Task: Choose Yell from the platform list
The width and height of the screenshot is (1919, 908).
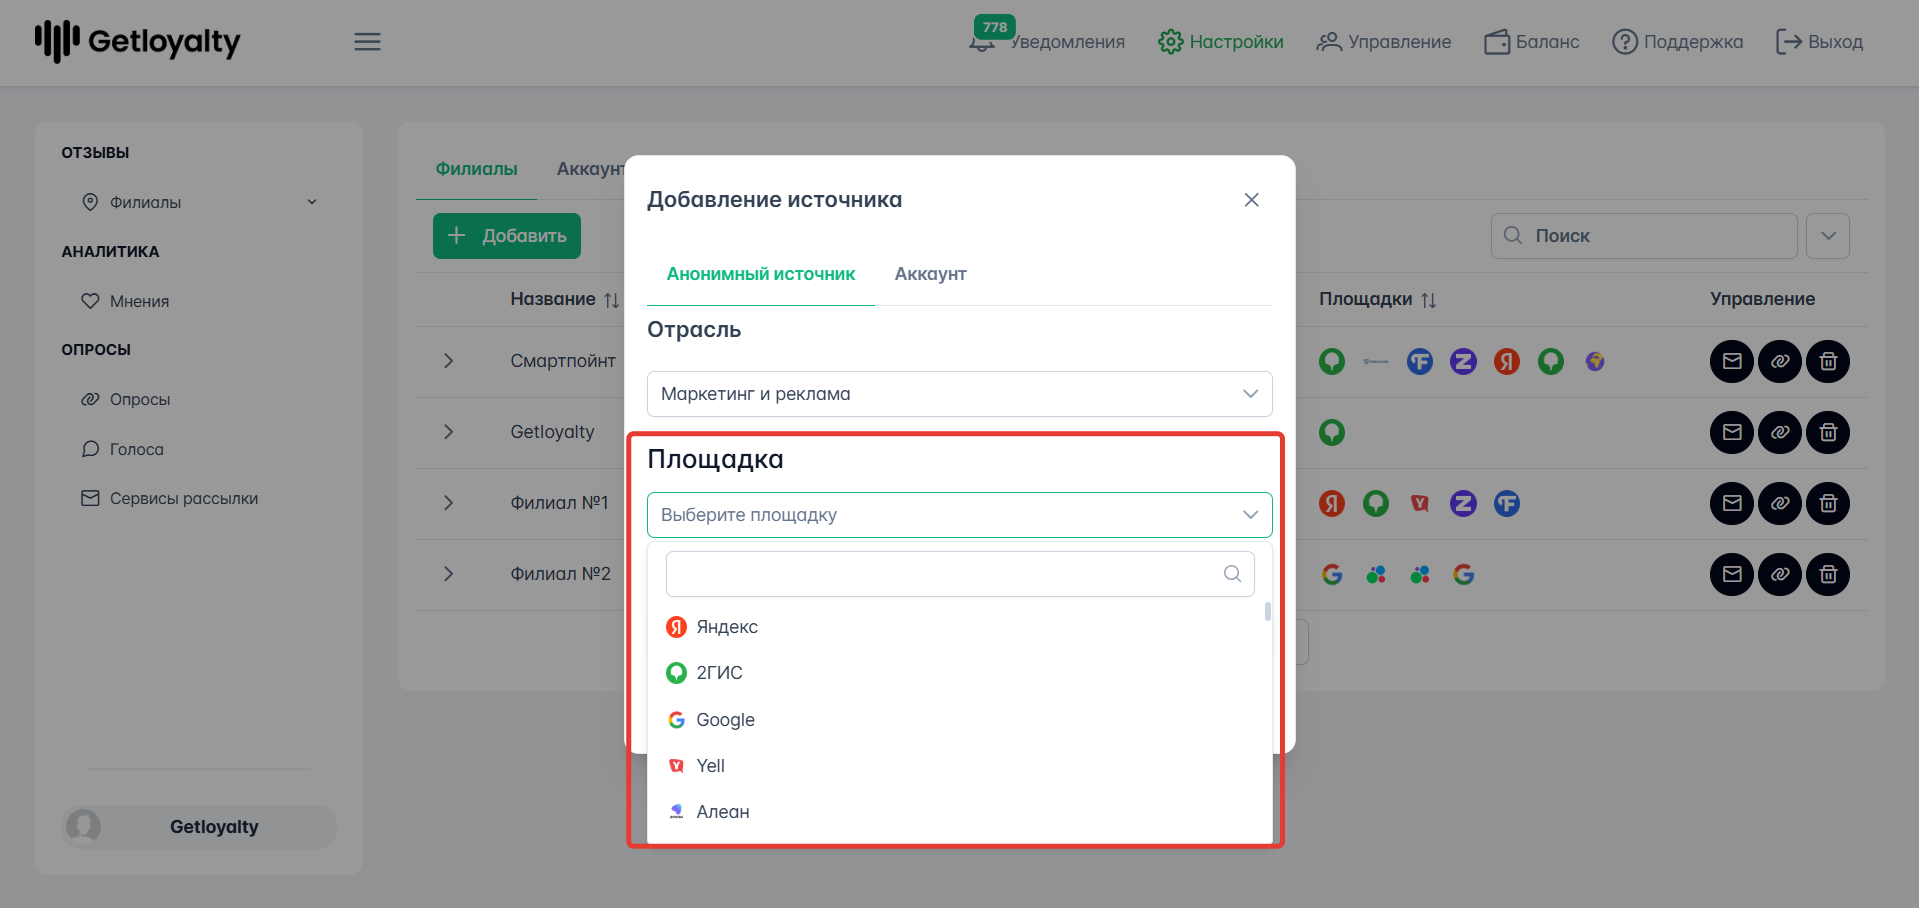Action: 959,766
